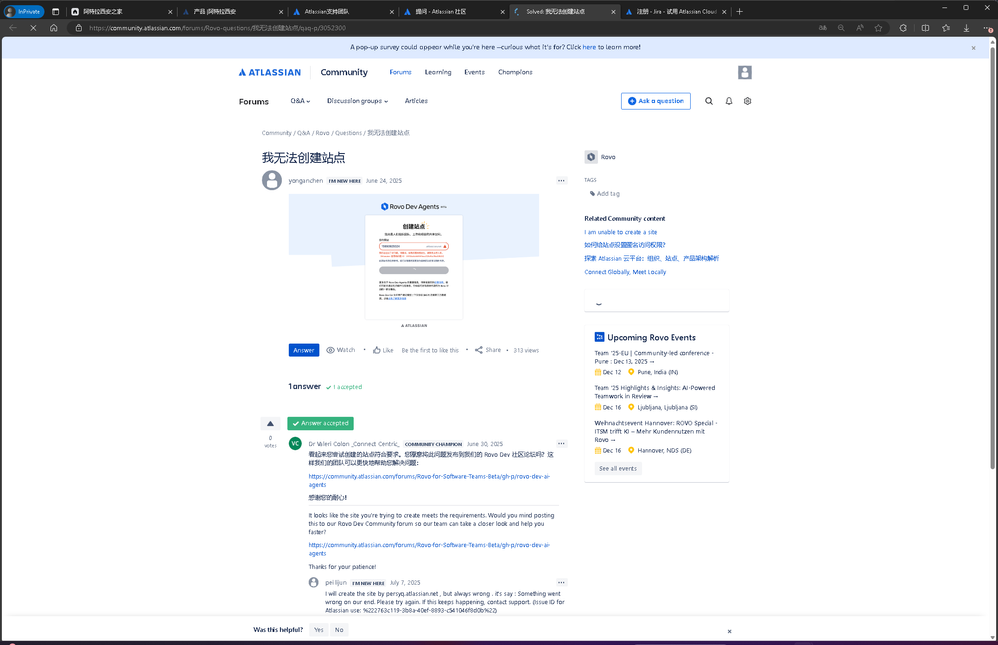Viewport: 998px width, 645px height.
Task: Open Champions in top navigation
Action: pos(515,73)
